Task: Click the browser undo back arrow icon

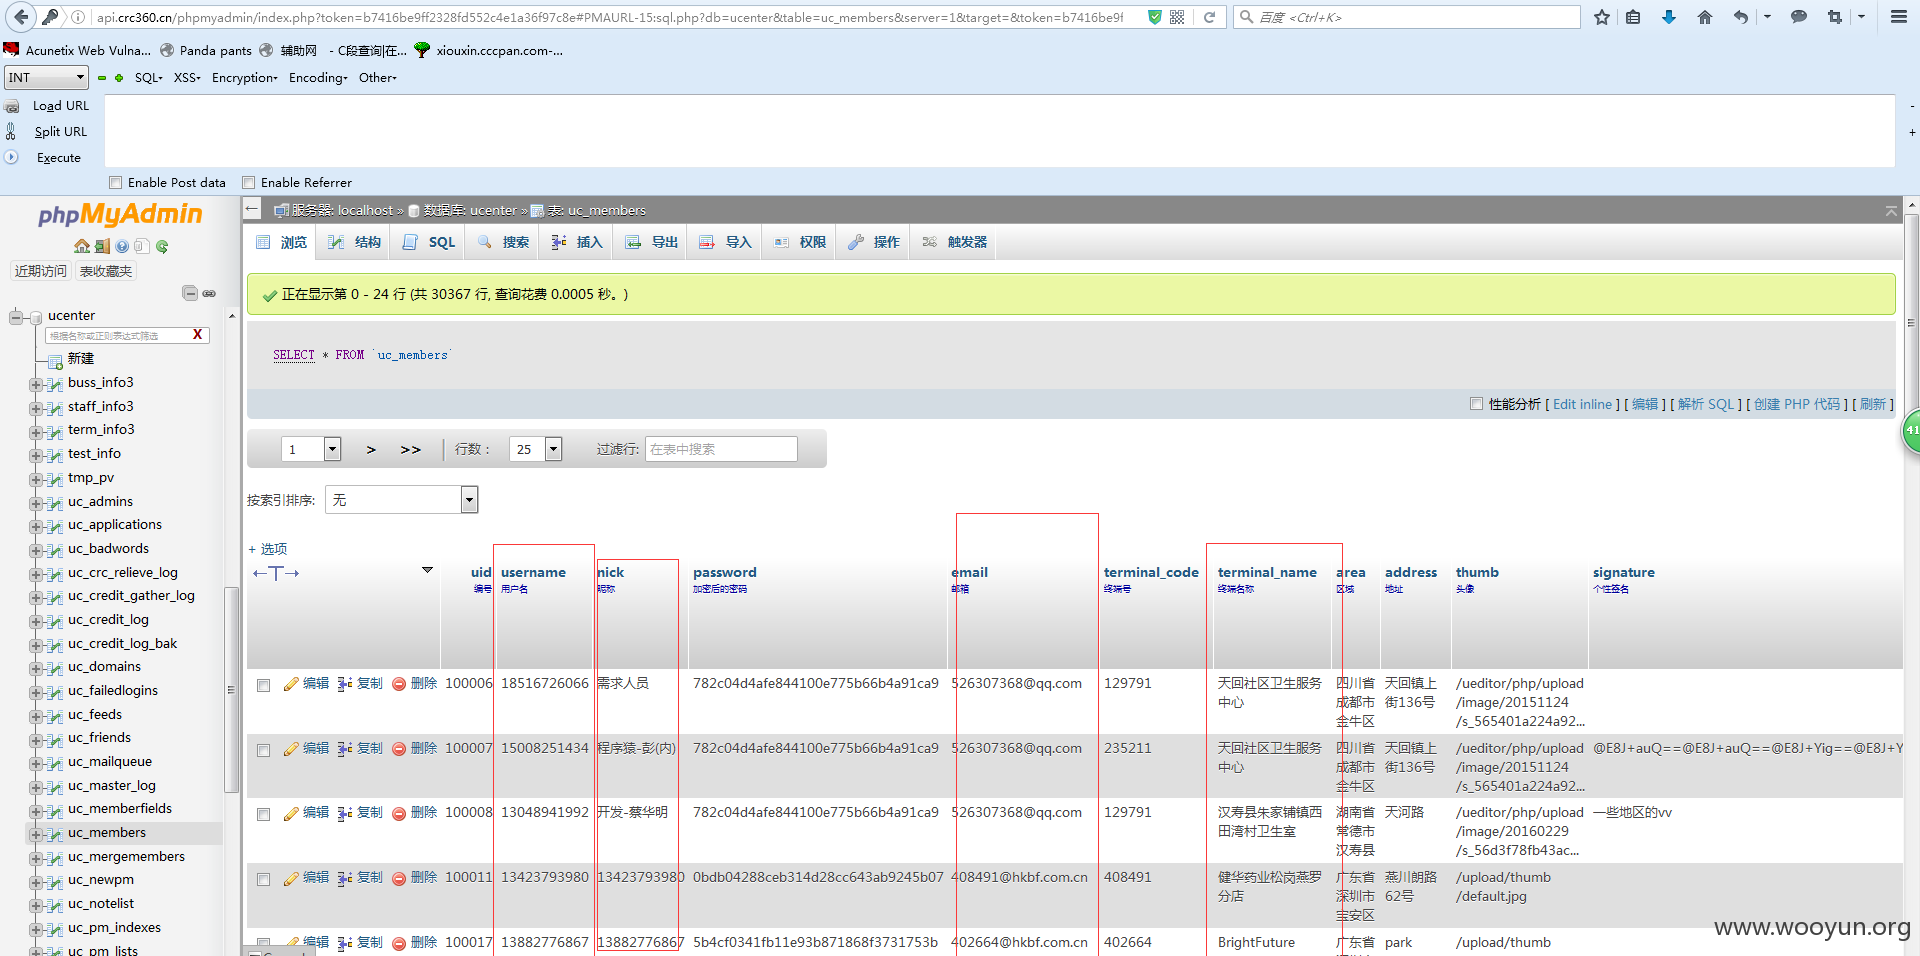Action: pyautogui.click(x=1741, y=17)
